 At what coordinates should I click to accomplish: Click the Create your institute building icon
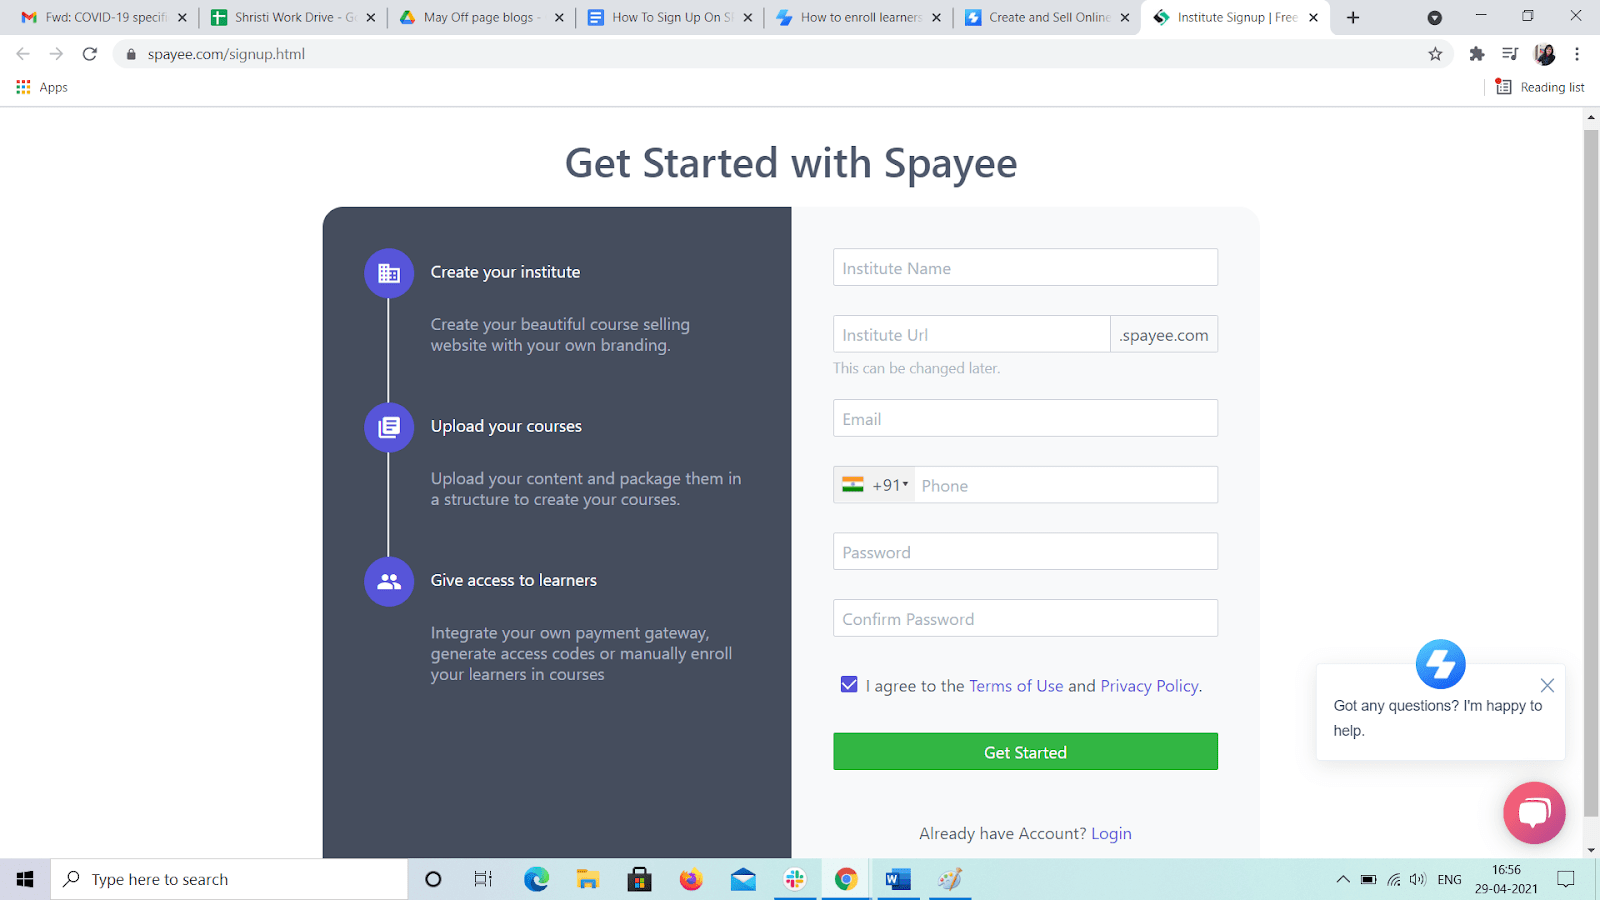[389, 273]
